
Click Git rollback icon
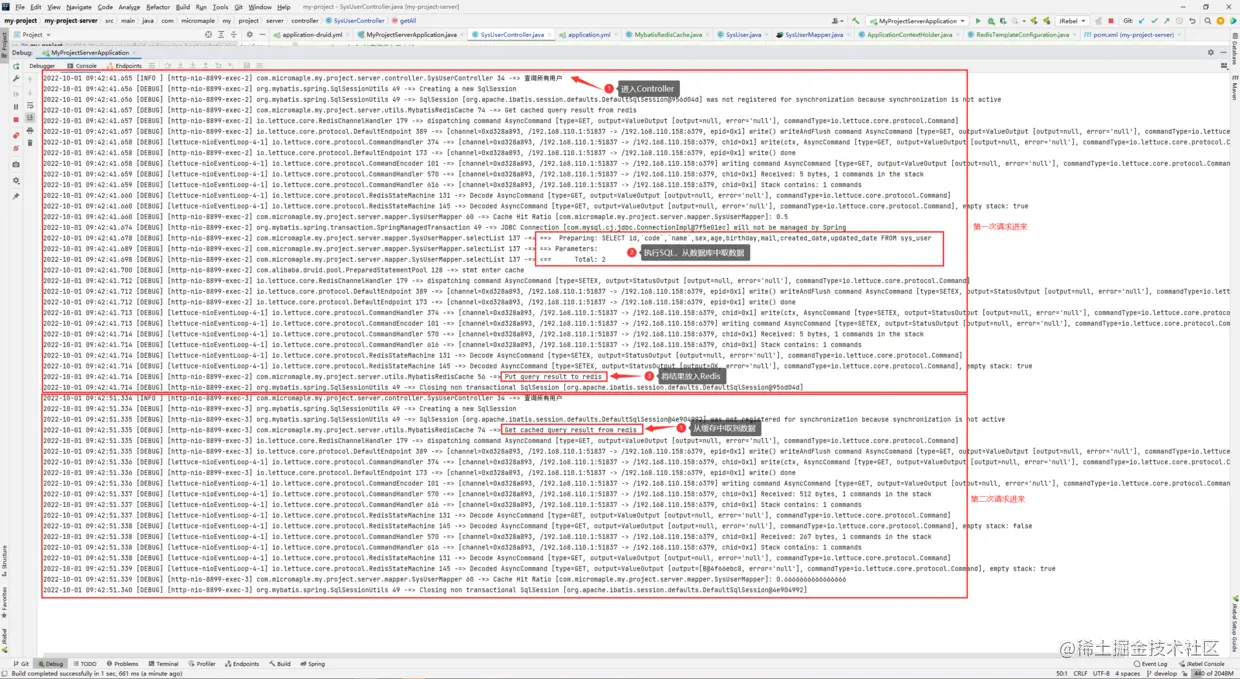point(1192,20)
